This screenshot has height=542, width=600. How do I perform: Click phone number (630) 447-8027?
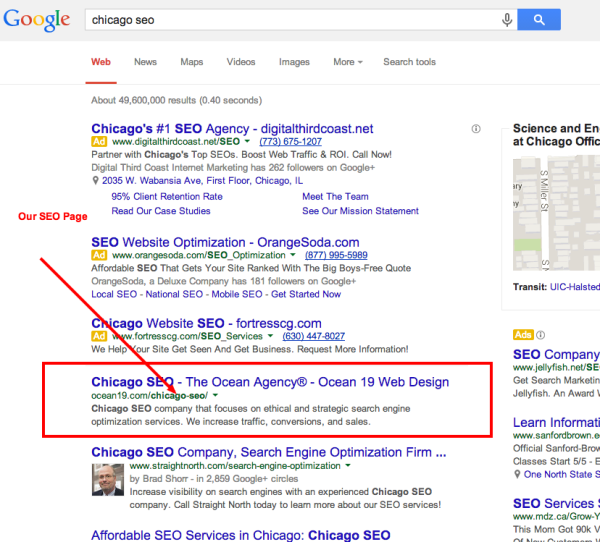[x=313, y=336]
